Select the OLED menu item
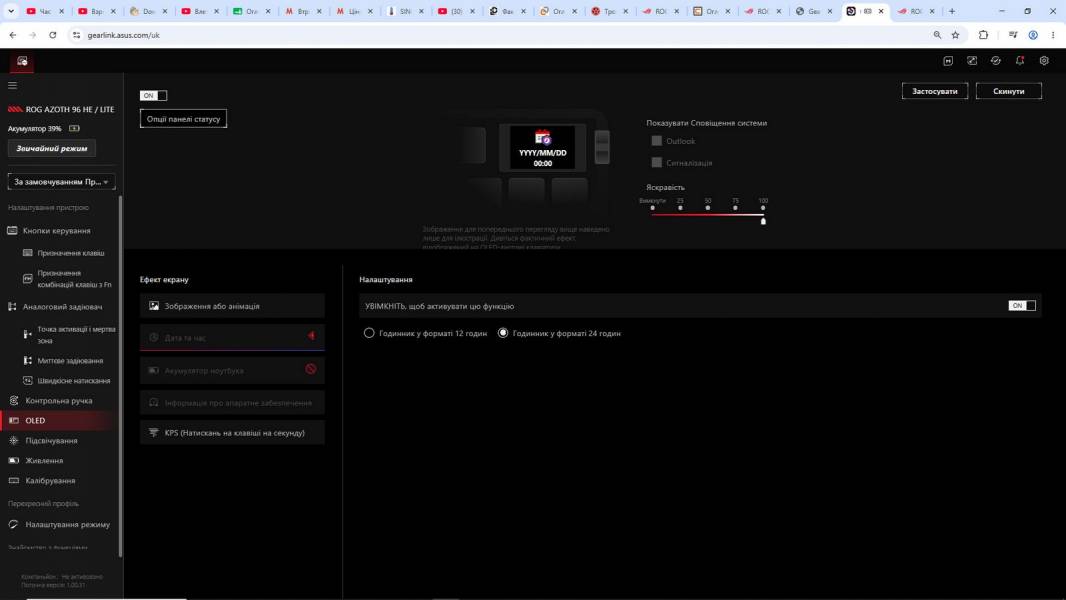Viewport: 1066px width, 600px height. [x=58, y=421]
